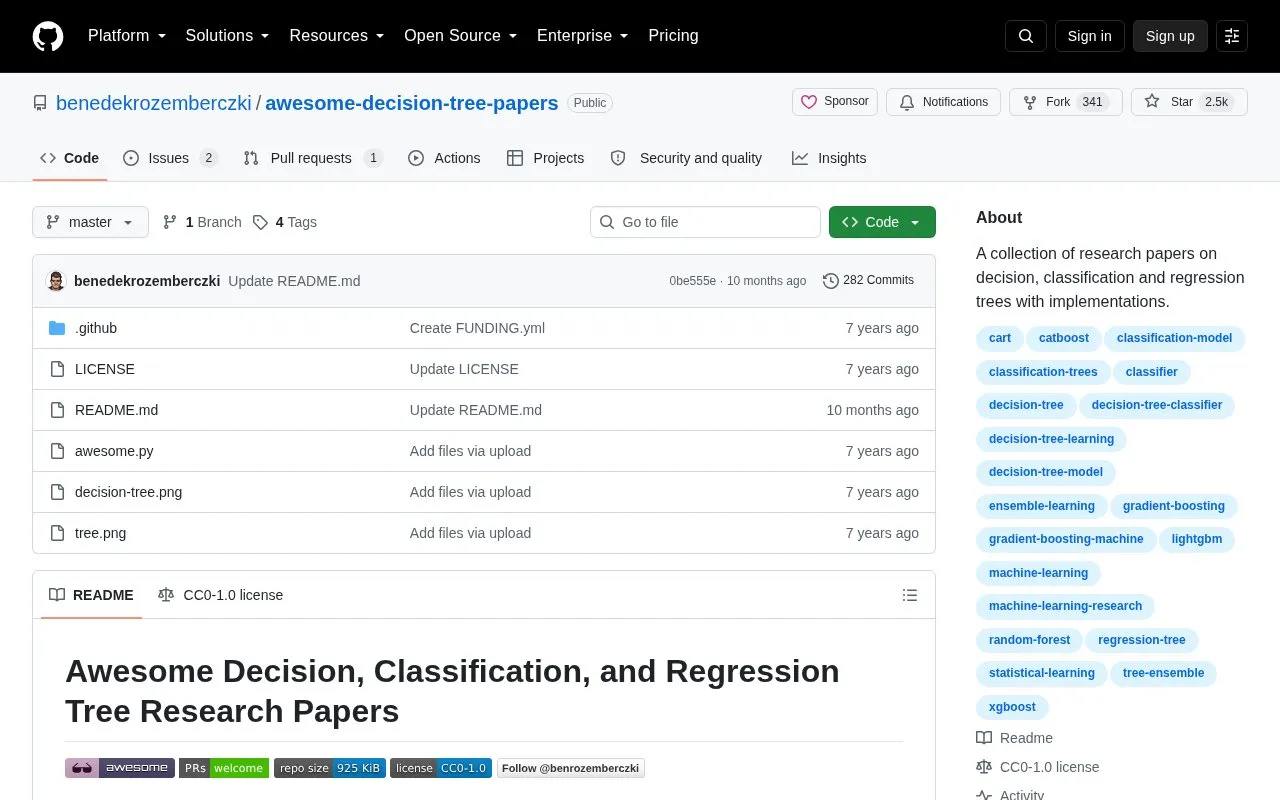
Task: Expand the Enterprise menu
Action: [583, 36]
